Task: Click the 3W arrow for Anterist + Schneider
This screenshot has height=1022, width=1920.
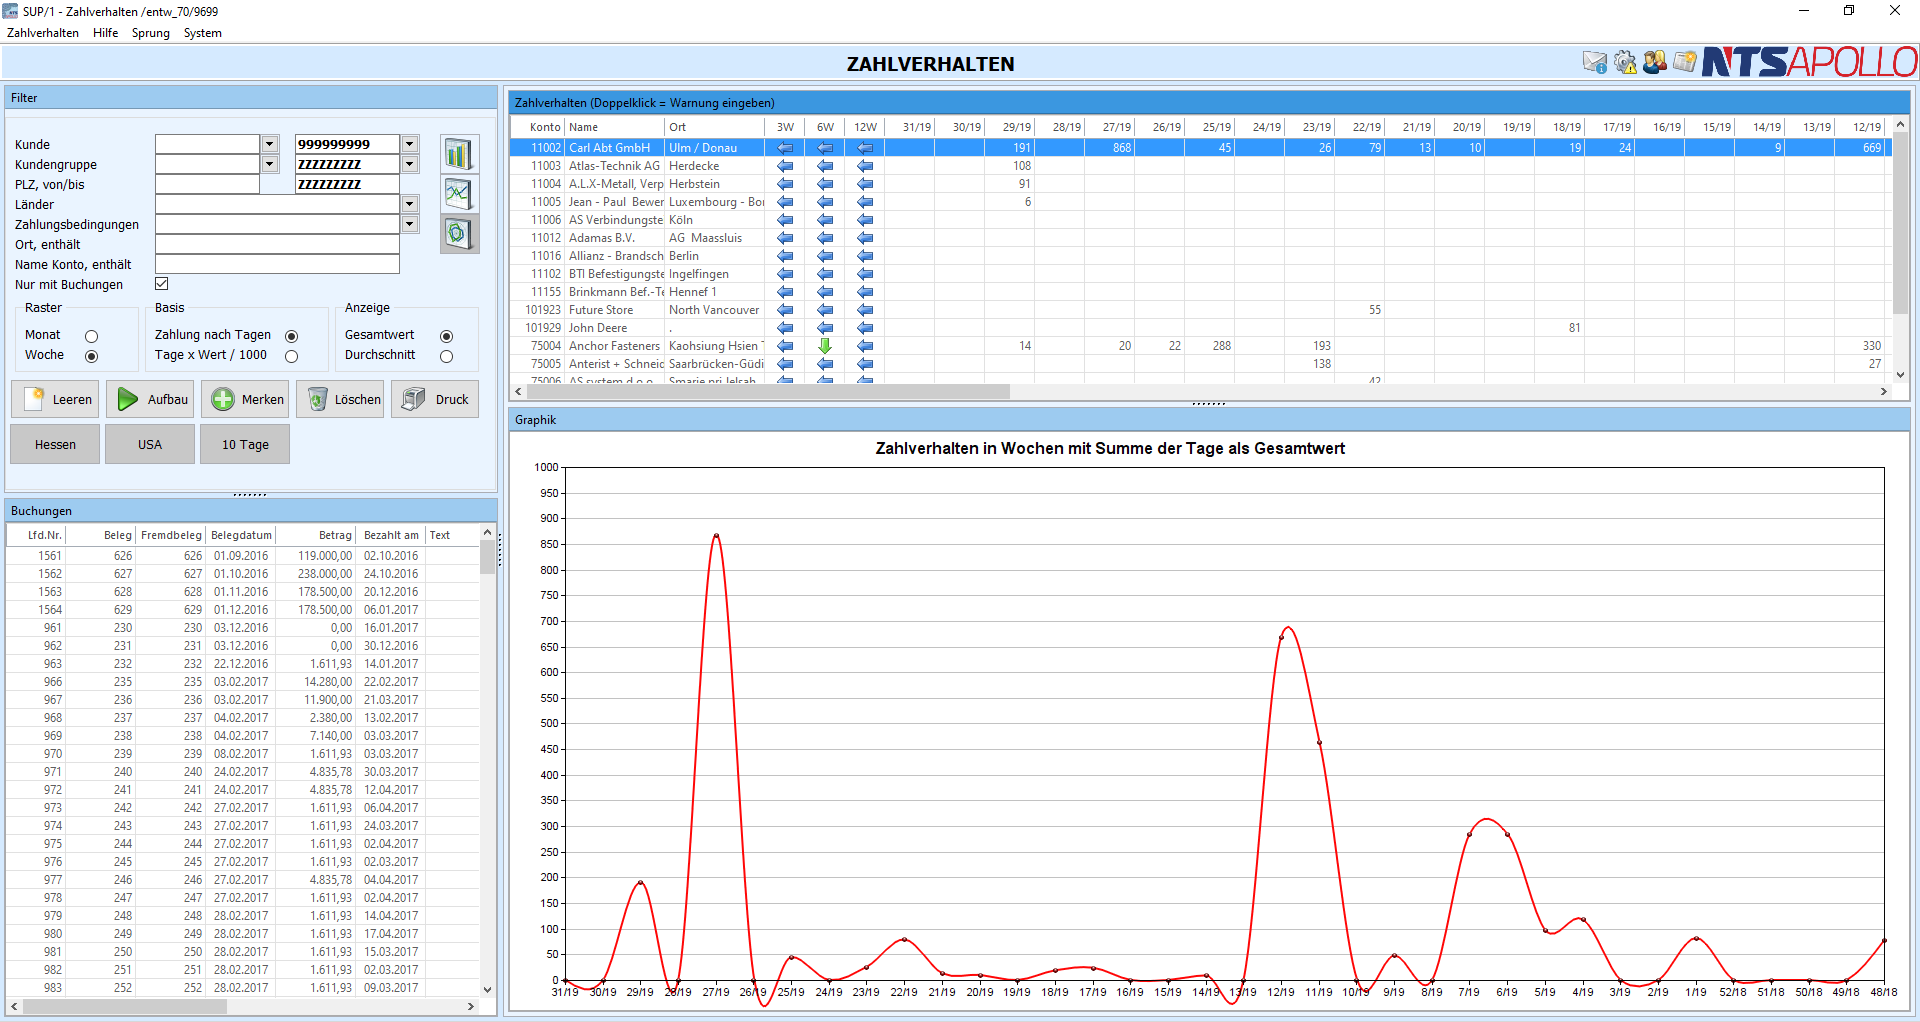Action: click(x=785, y=364)
